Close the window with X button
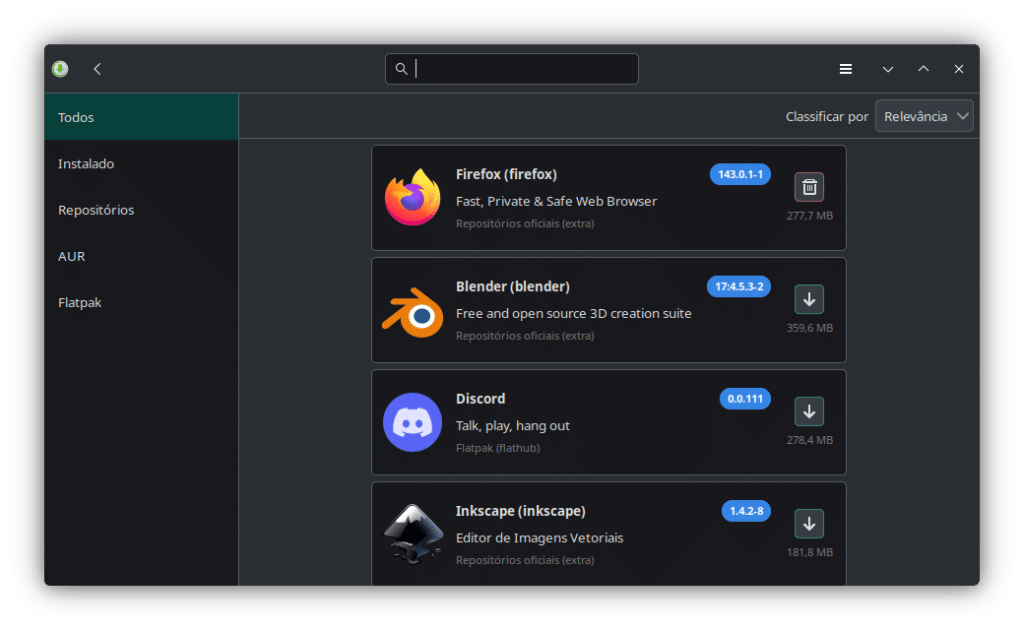 958,69
